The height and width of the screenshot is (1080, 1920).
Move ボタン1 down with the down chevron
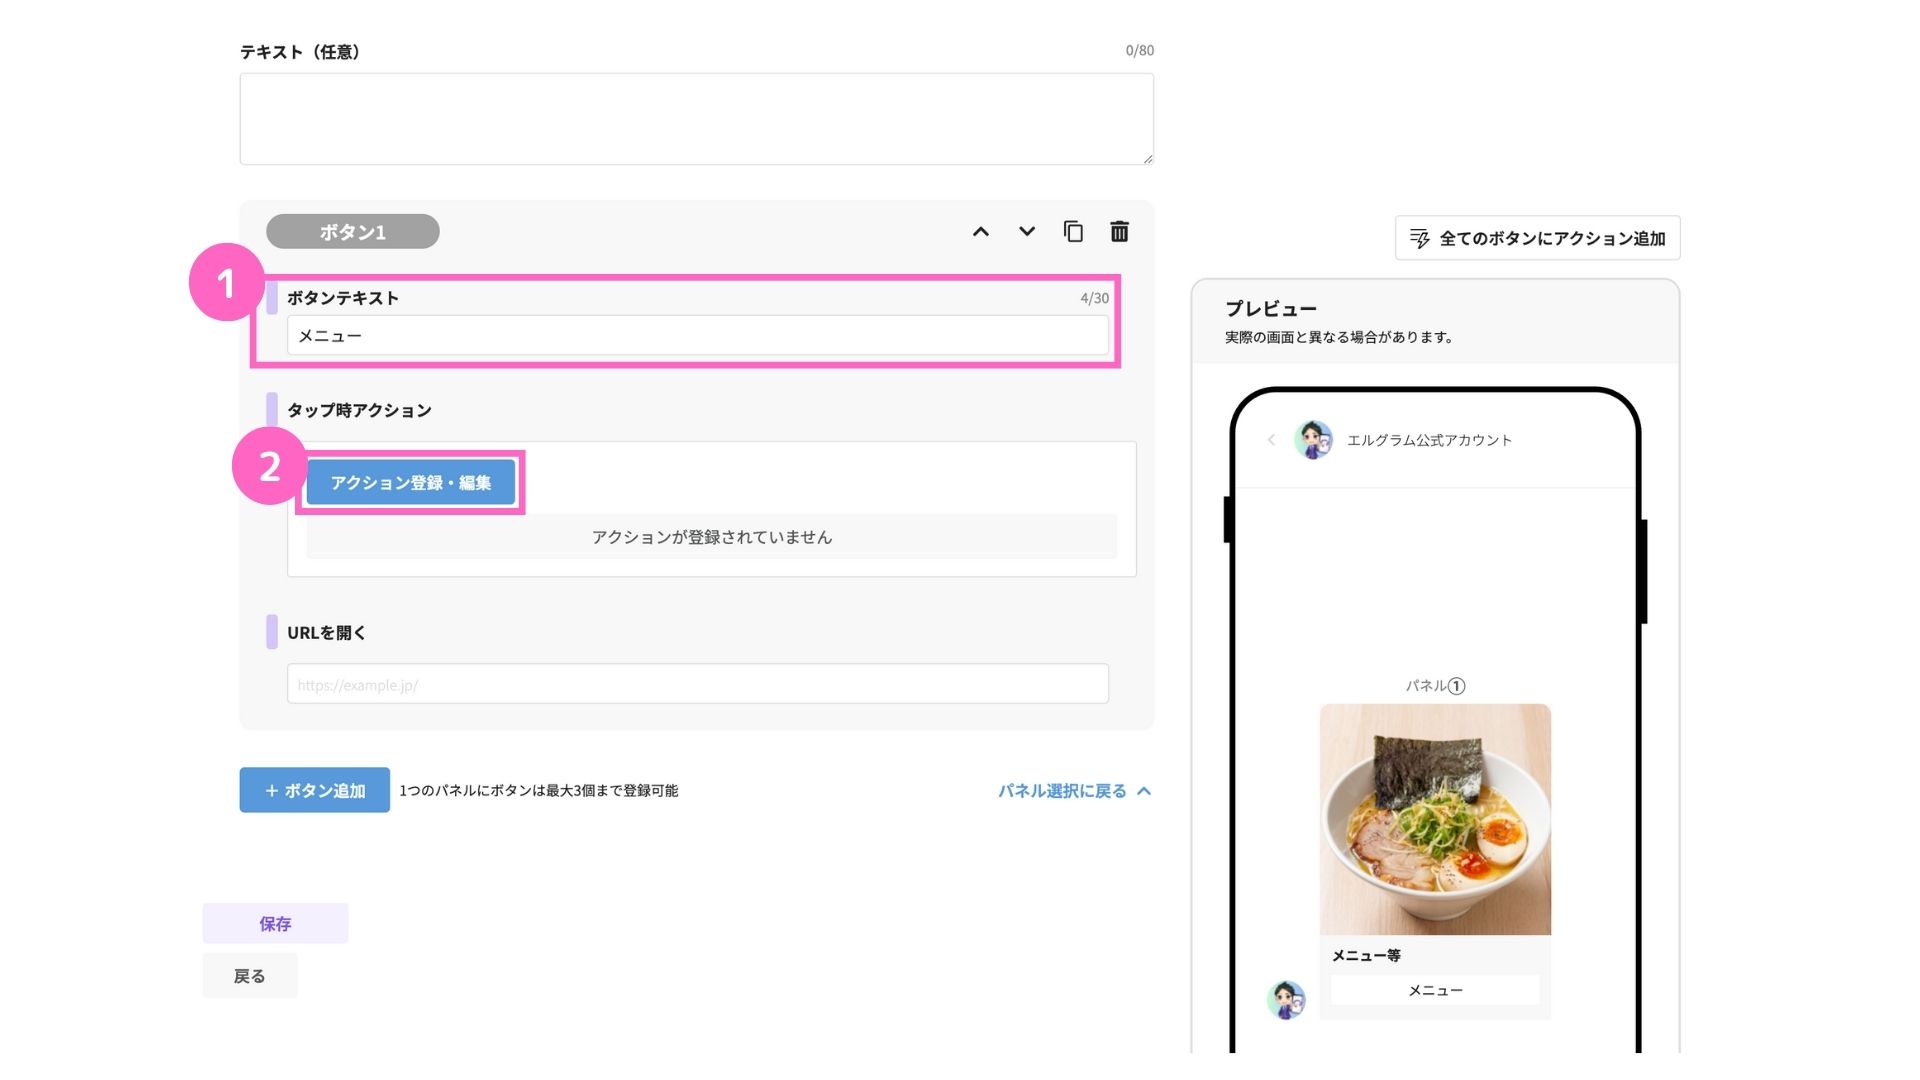point(1026,232)
